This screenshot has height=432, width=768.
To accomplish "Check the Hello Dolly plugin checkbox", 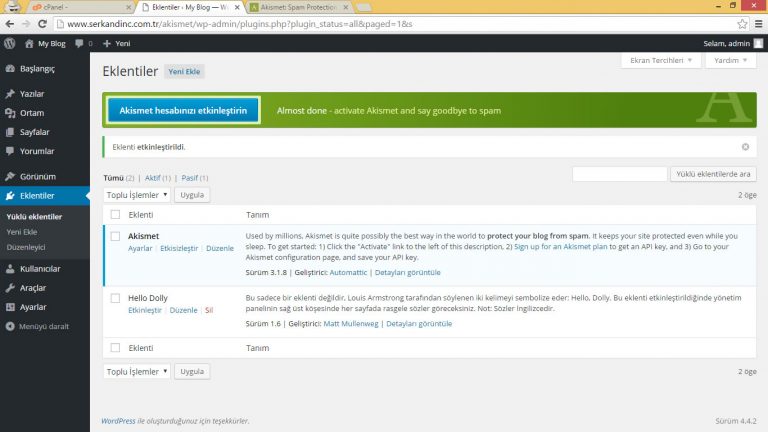I will click(x=115, y=298).
